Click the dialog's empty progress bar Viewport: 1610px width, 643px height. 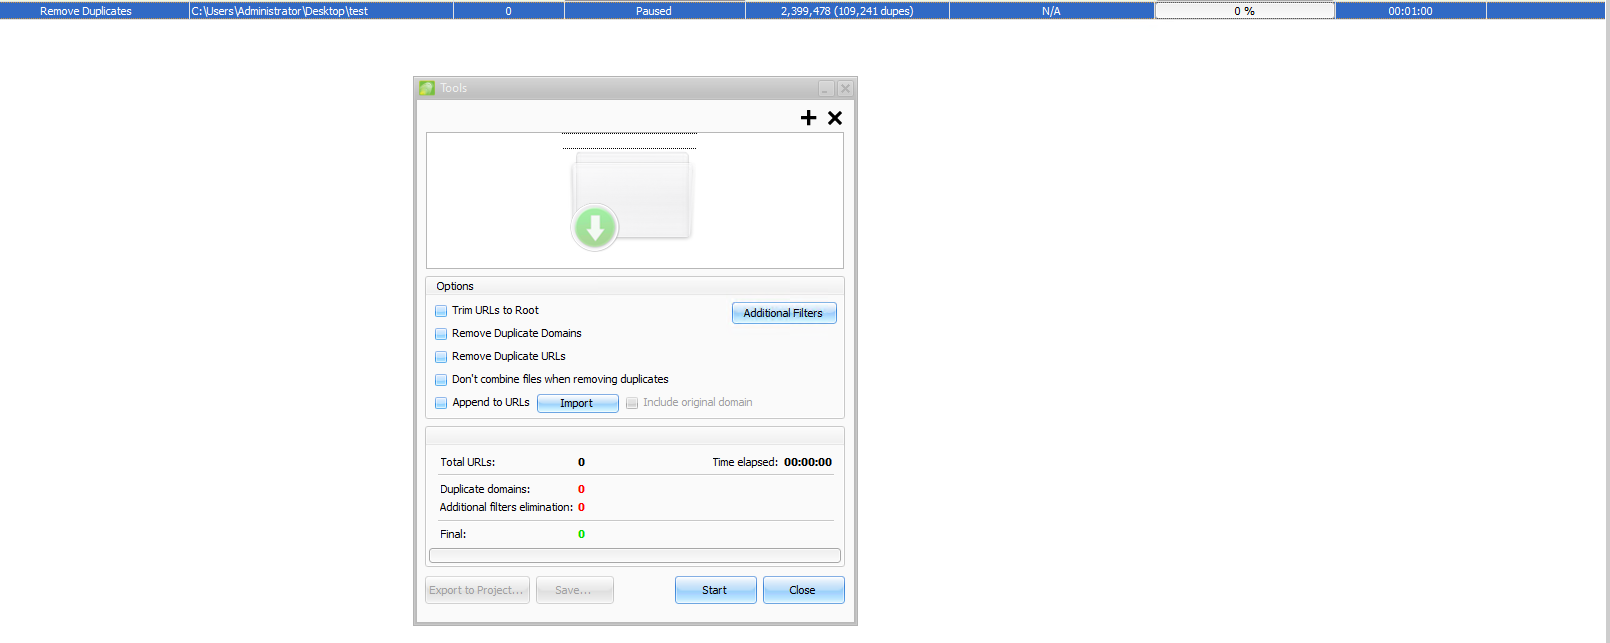[x=635, y=556]
